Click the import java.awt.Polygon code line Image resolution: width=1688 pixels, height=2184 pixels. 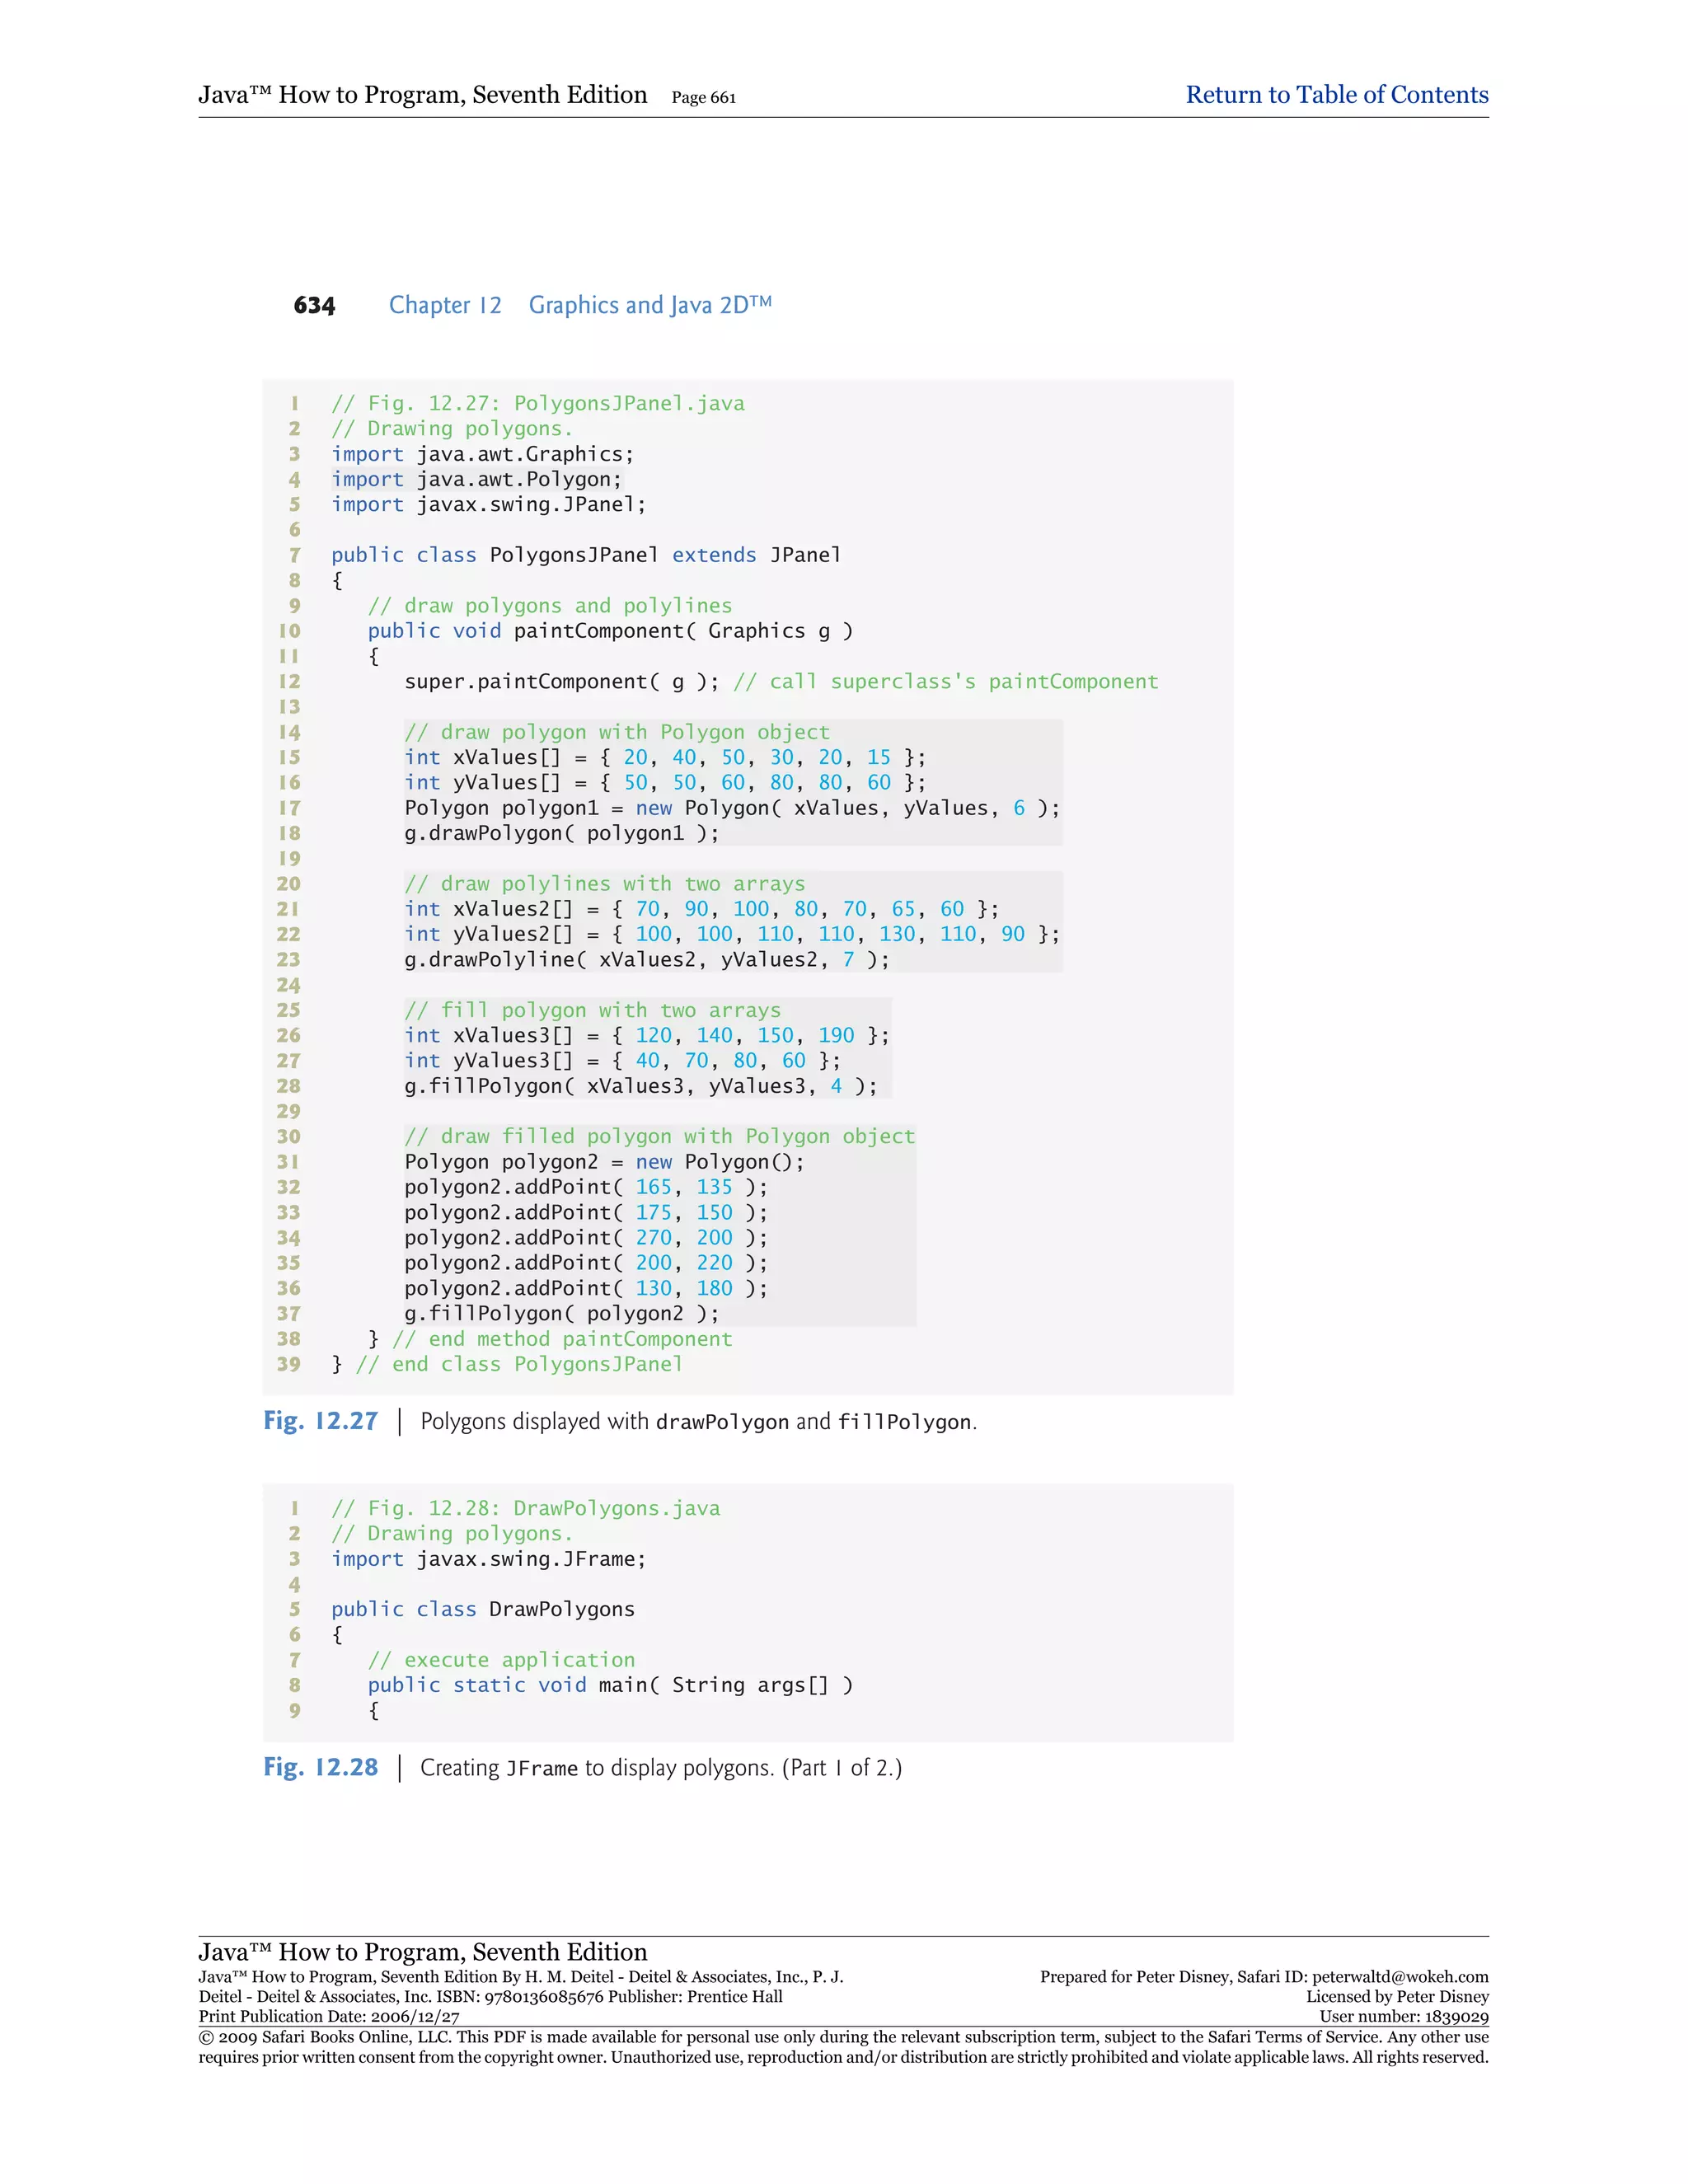pos(476,480)
